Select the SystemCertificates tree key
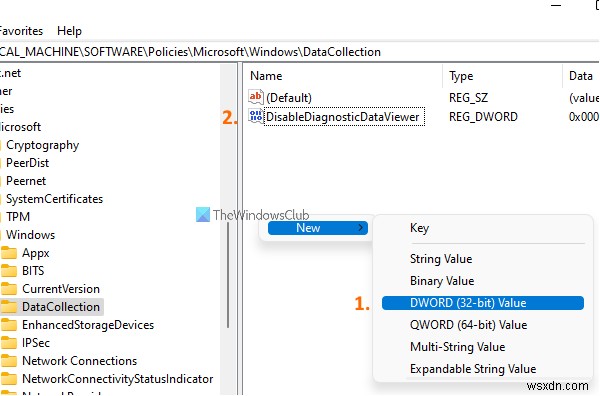Viewport: 600px width, 396px height. click(54, 199)
